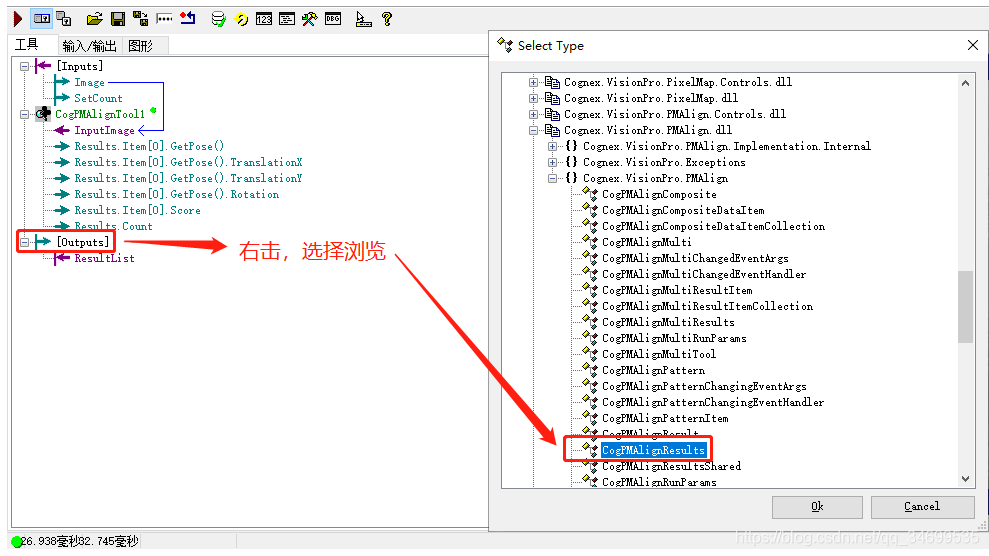The width and height of the screenshot is (989, 556).
Task: Click the CogPMAlignMulti class icon
Action: click(590, 241)
